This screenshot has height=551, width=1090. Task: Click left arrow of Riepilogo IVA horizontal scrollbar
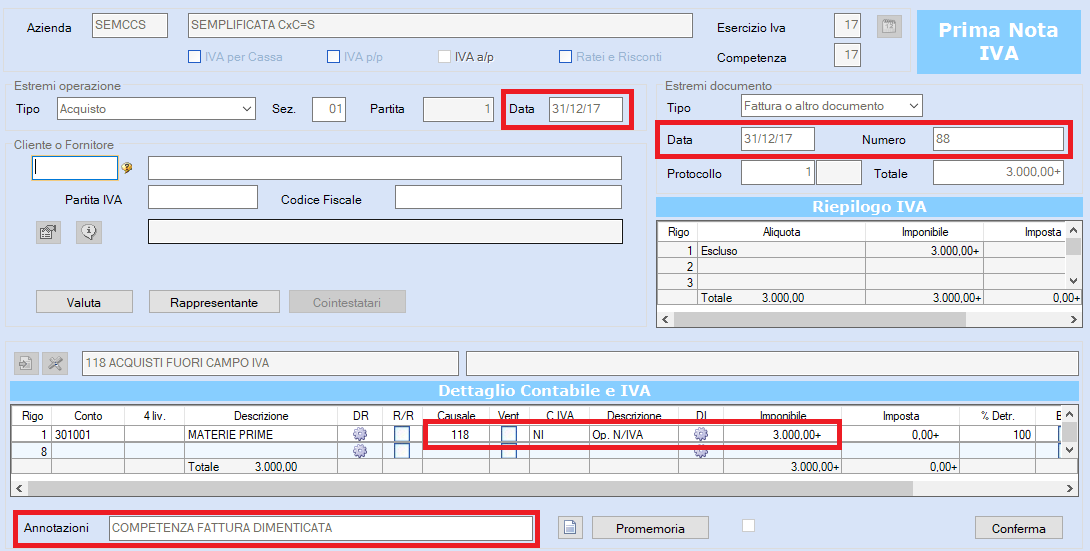(665, 319)
